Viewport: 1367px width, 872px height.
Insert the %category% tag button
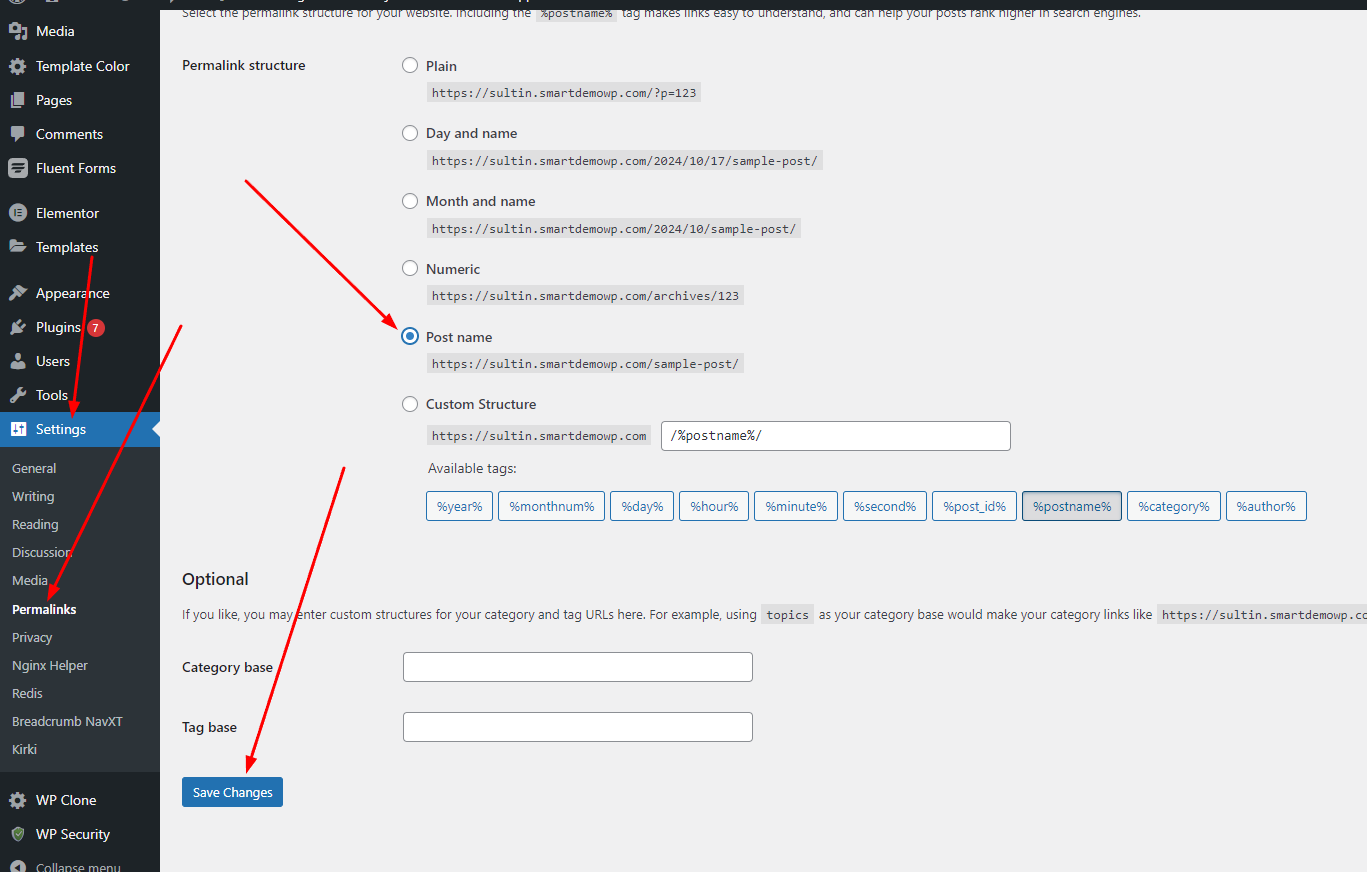(x=1173, y=506)
